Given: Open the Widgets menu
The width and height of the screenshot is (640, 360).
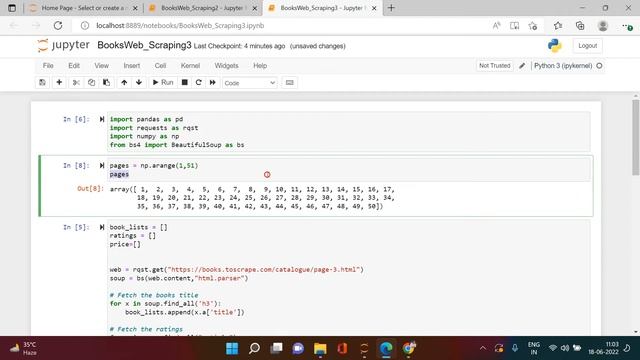Looking at the screenshot, I should pyautogui.click(x=226, y=66).
